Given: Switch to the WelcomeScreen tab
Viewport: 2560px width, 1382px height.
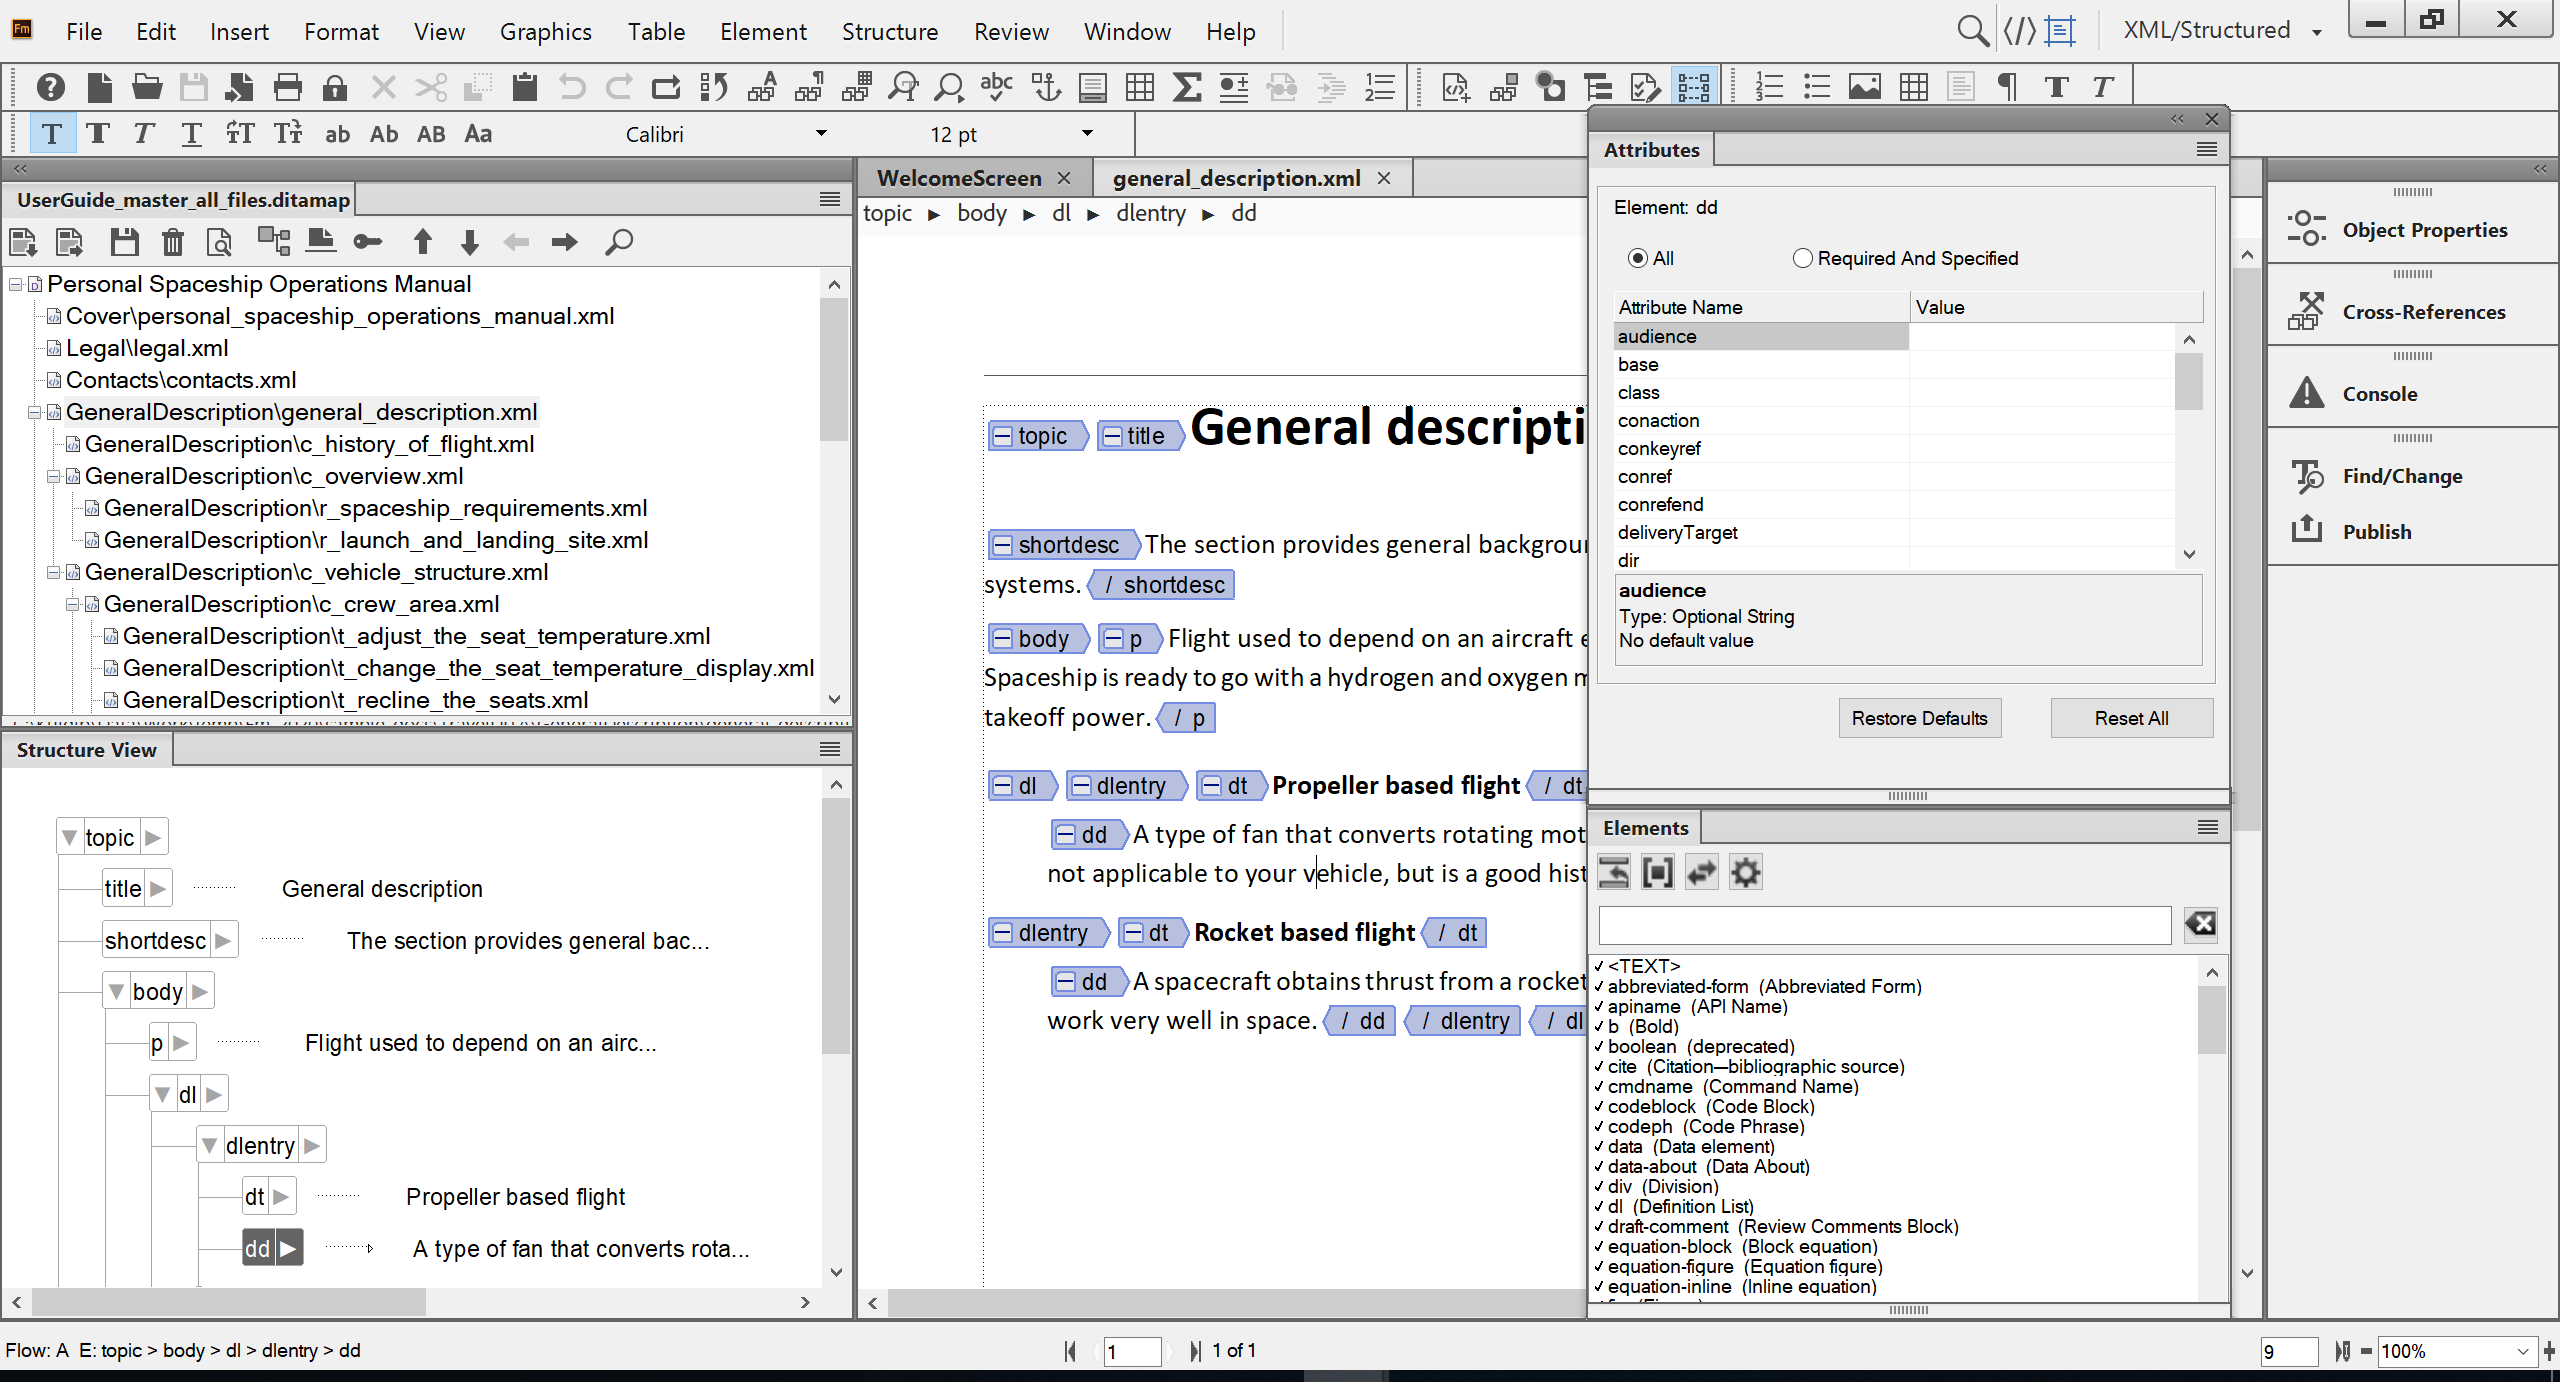Looking at the screenshot, I should tap(958, 177).
